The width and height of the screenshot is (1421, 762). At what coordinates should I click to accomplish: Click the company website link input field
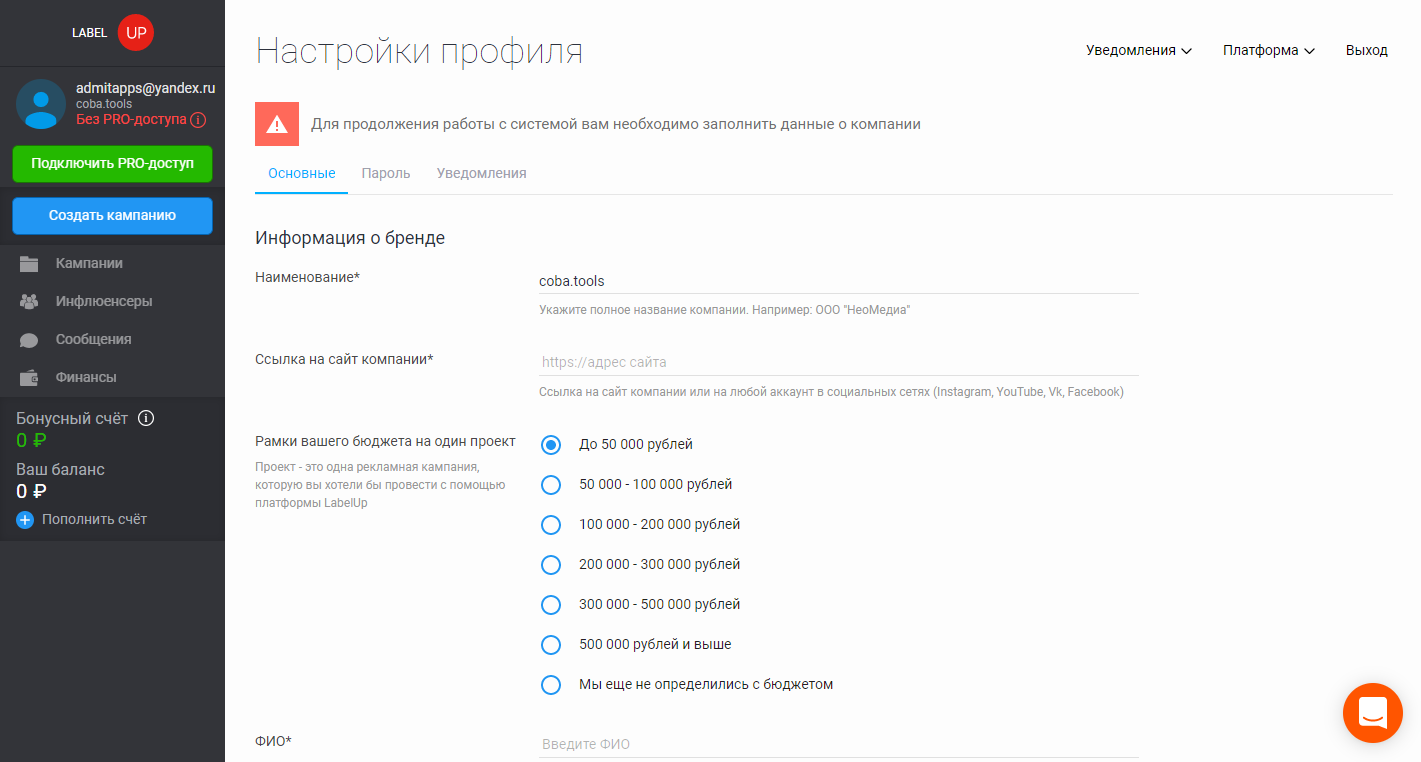click(837, 362)
